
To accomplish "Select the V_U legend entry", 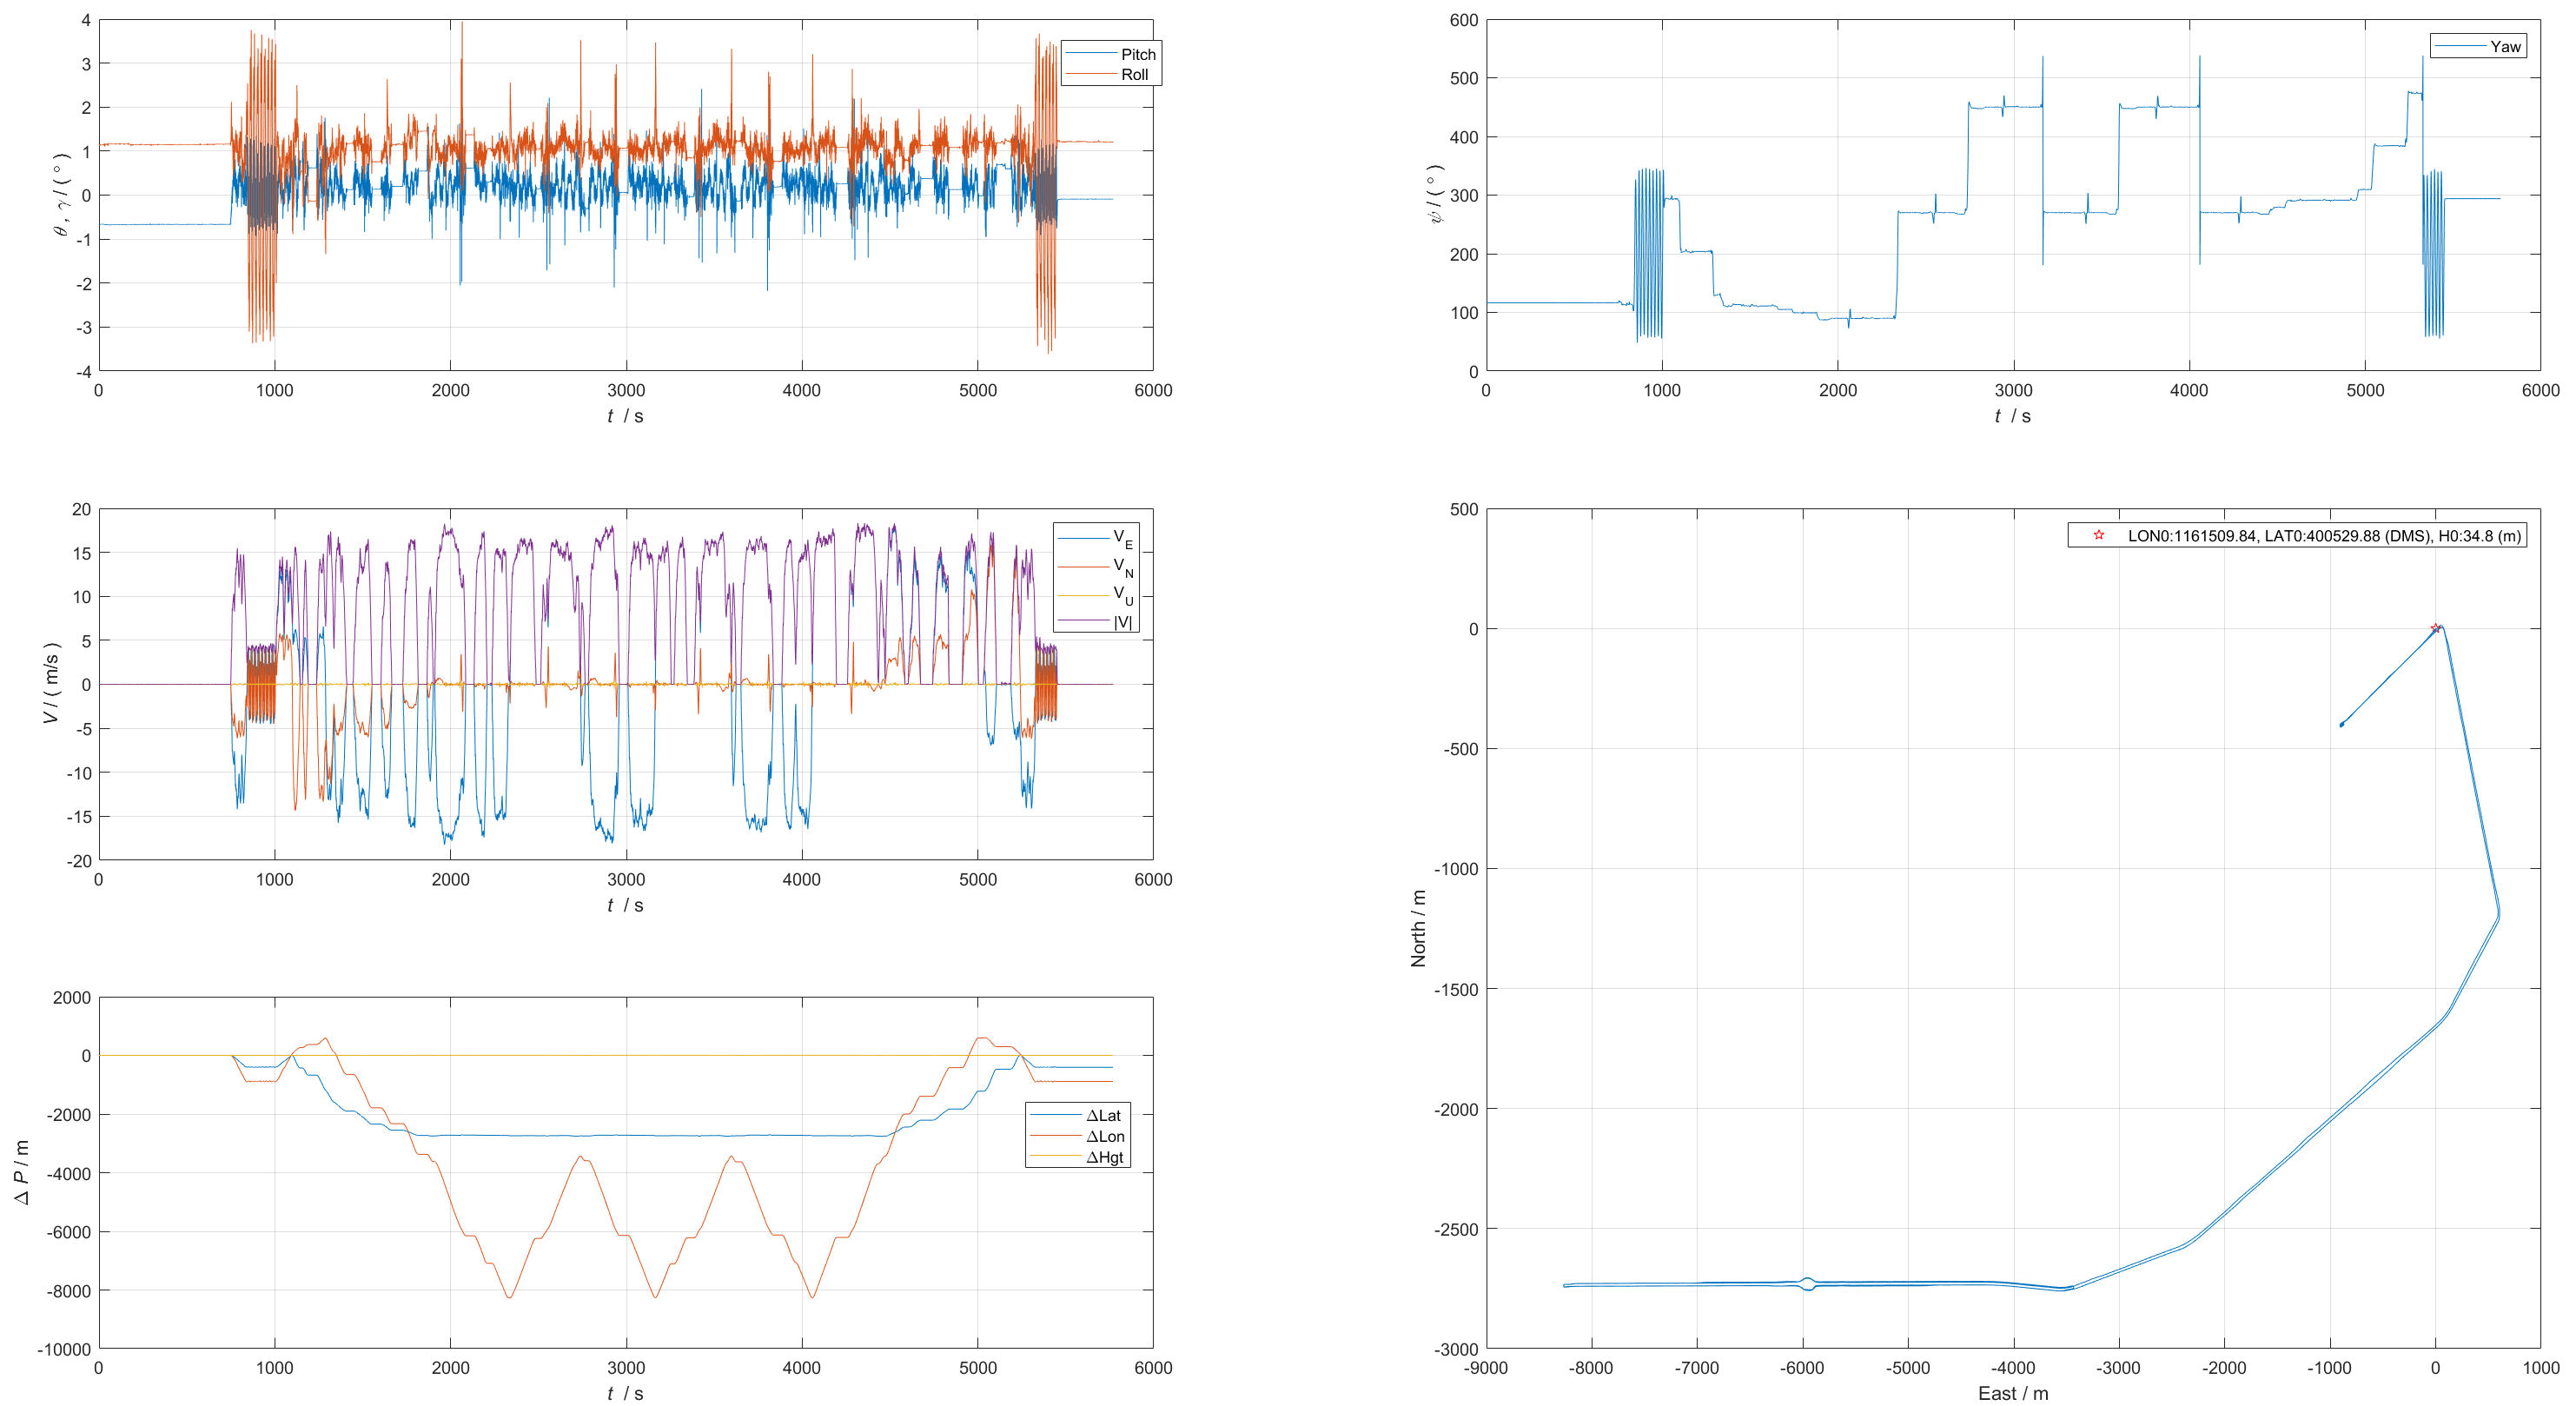I will coord(1096,594).
